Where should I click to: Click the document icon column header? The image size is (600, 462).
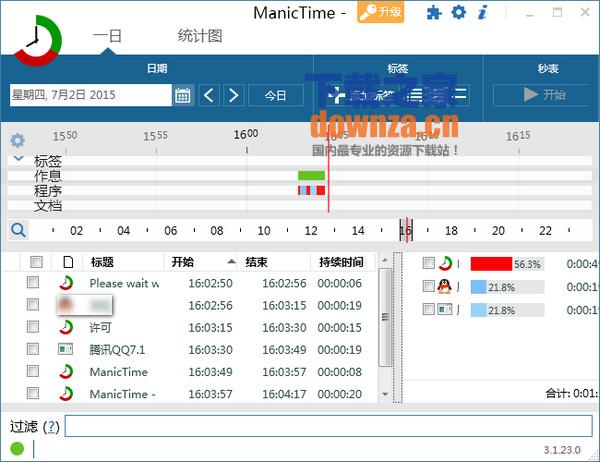coord(68,262)
